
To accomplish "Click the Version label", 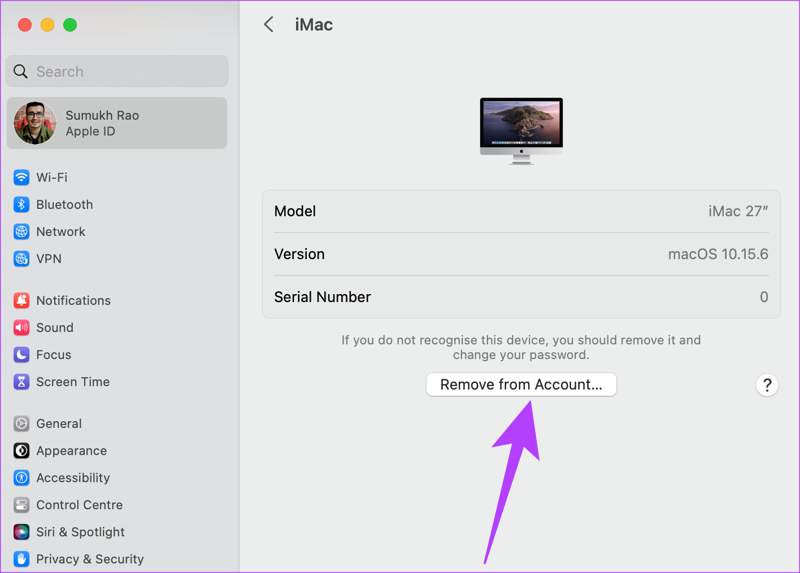I will pyautogui.click(x=299, y=254).
